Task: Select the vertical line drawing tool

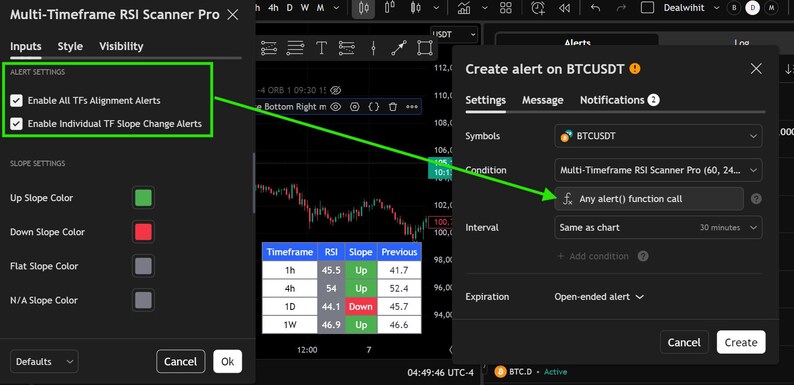Action: (x=373, y=48)
